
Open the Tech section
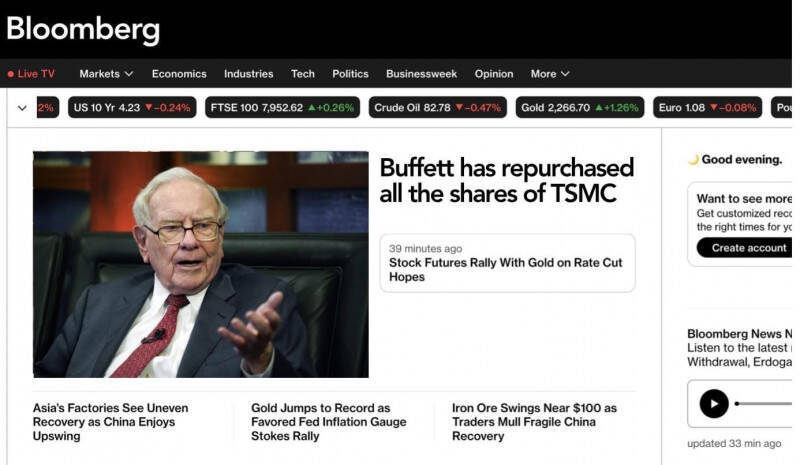pyautogui.click(x=303, y=74)
